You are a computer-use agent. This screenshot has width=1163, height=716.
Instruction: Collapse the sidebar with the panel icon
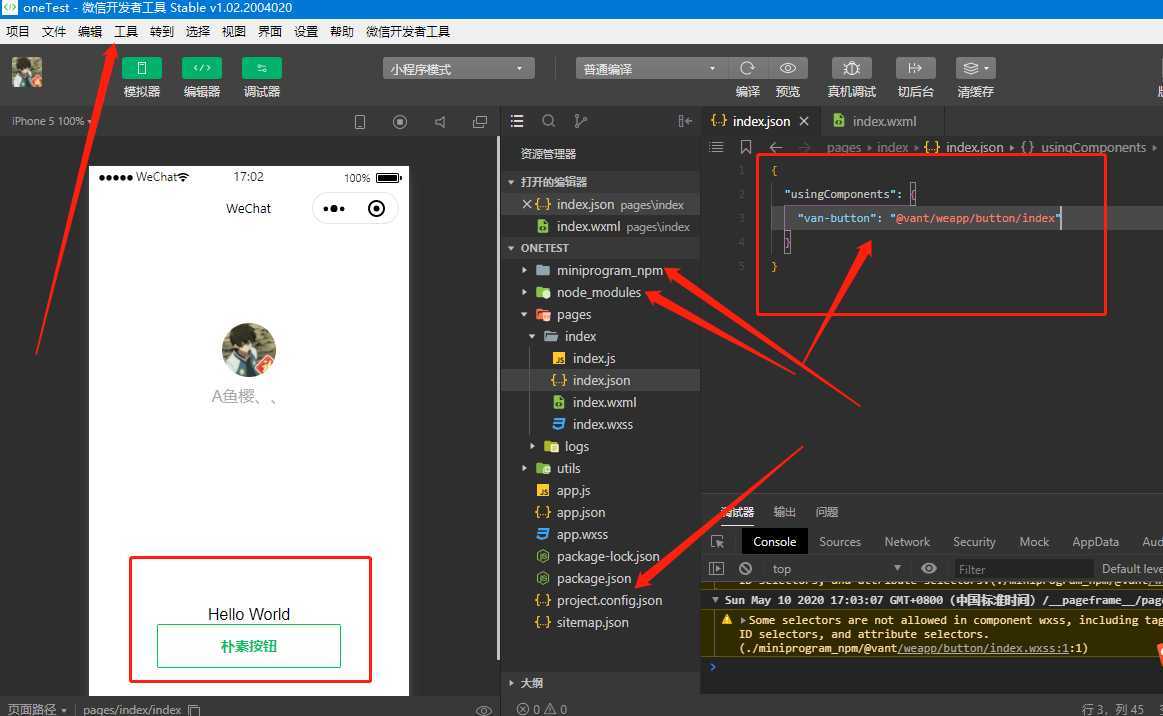pos(685,121)
